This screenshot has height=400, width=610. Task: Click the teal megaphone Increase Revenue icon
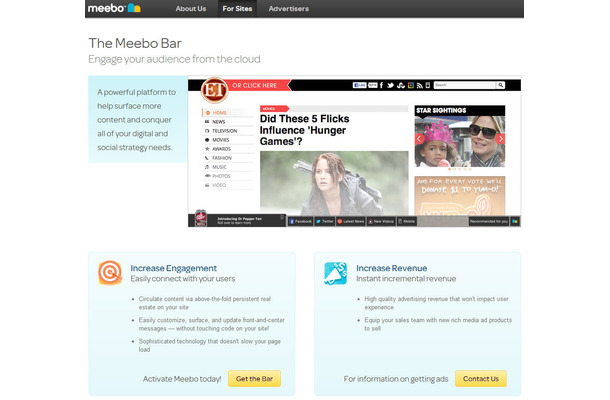(335, 273)
